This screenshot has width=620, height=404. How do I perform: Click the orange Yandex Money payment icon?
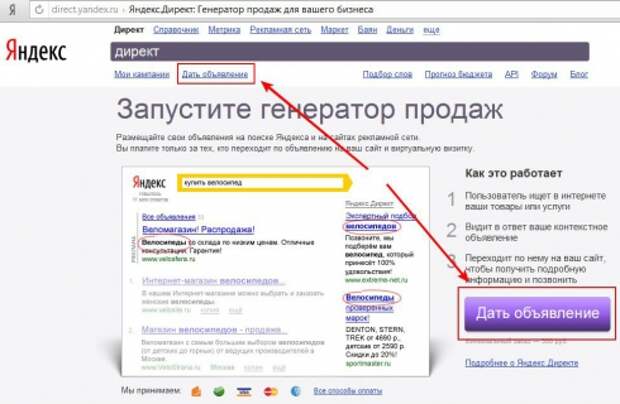(x=196, y=391)
